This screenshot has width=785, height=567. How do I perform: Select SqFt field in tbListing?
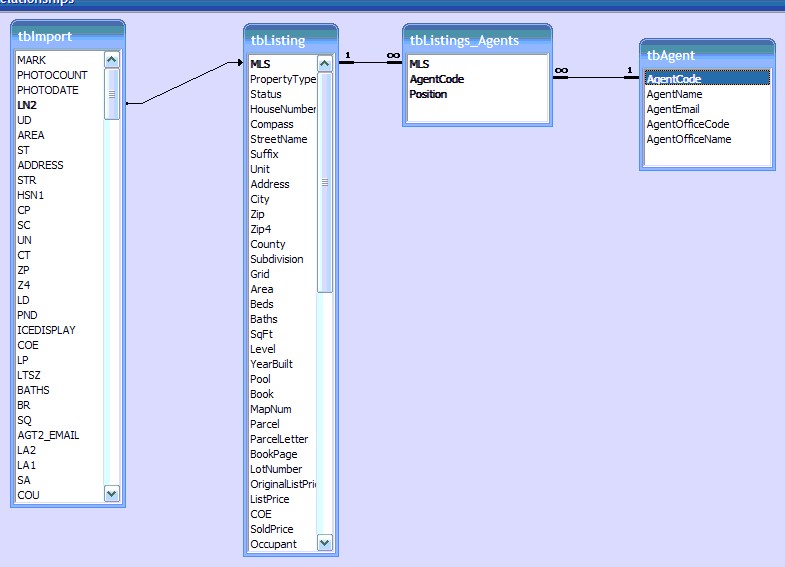[261, 334]
